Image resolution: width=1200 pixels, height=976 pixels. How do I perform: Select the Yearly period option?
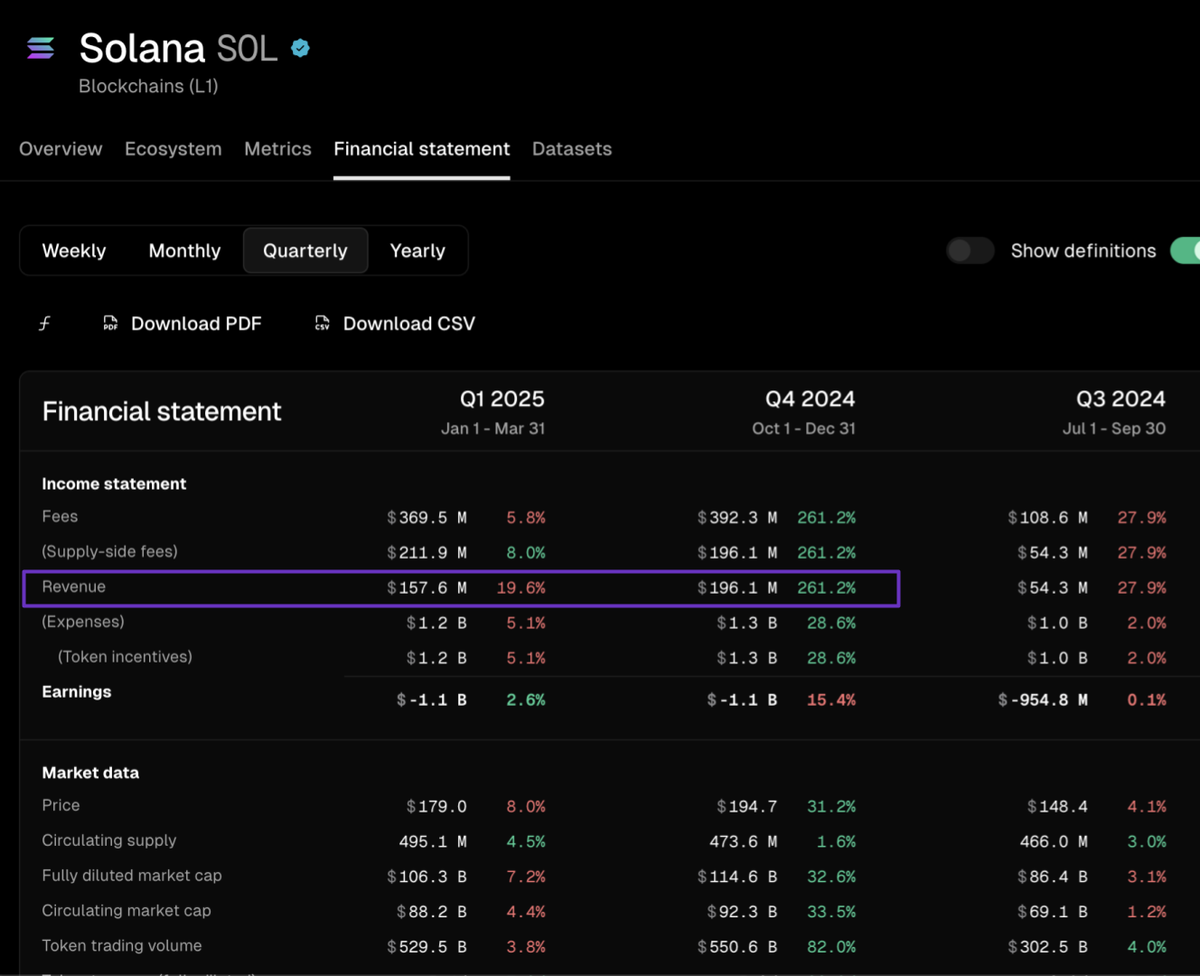pos(417,251)
